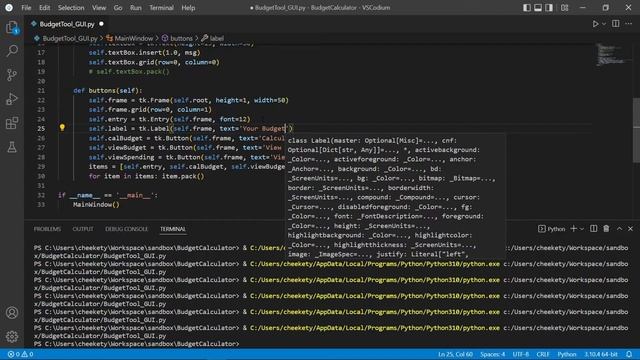Switch to the OUTPUT panel tab
Viewport: 640px width, 360px height.
pos(83,229)
